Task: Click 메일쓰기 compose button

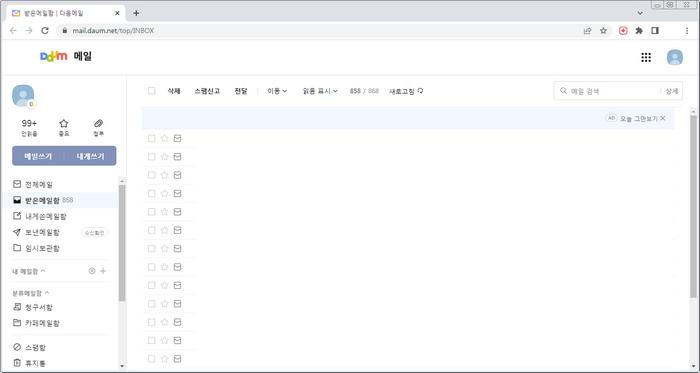Action: click(x=38, y=156)
